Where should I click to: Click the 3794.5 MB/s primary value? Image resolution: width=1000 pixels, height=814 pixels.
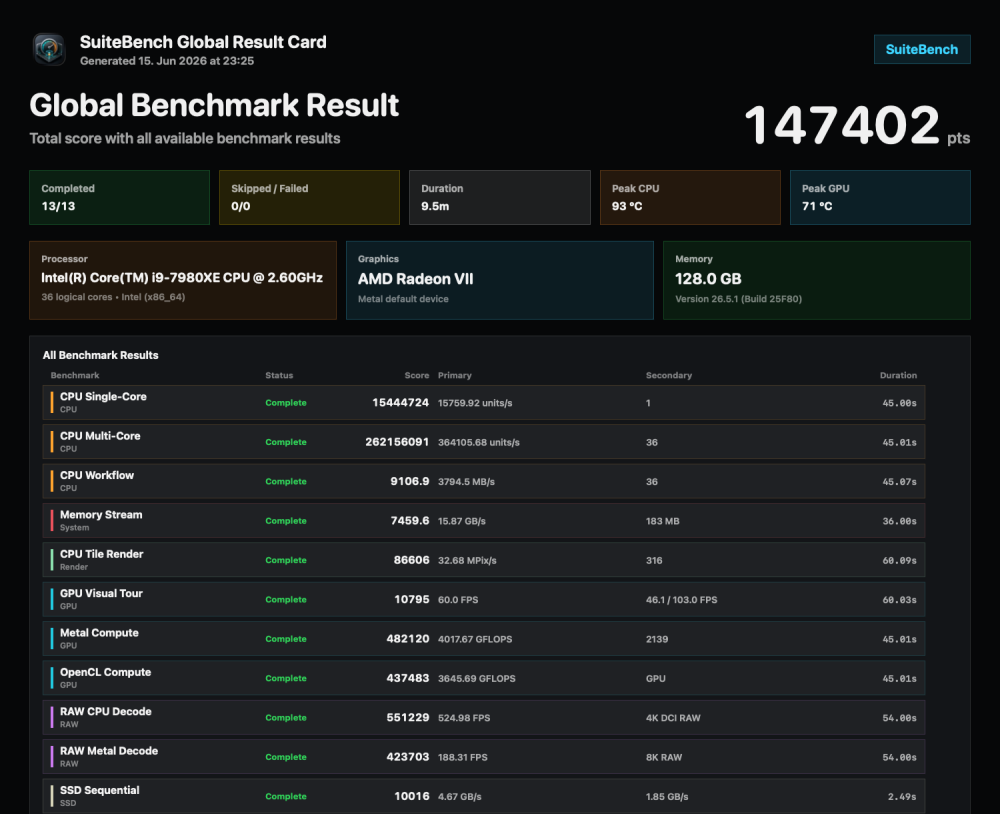pyautogui.click(x=466, y=482)
